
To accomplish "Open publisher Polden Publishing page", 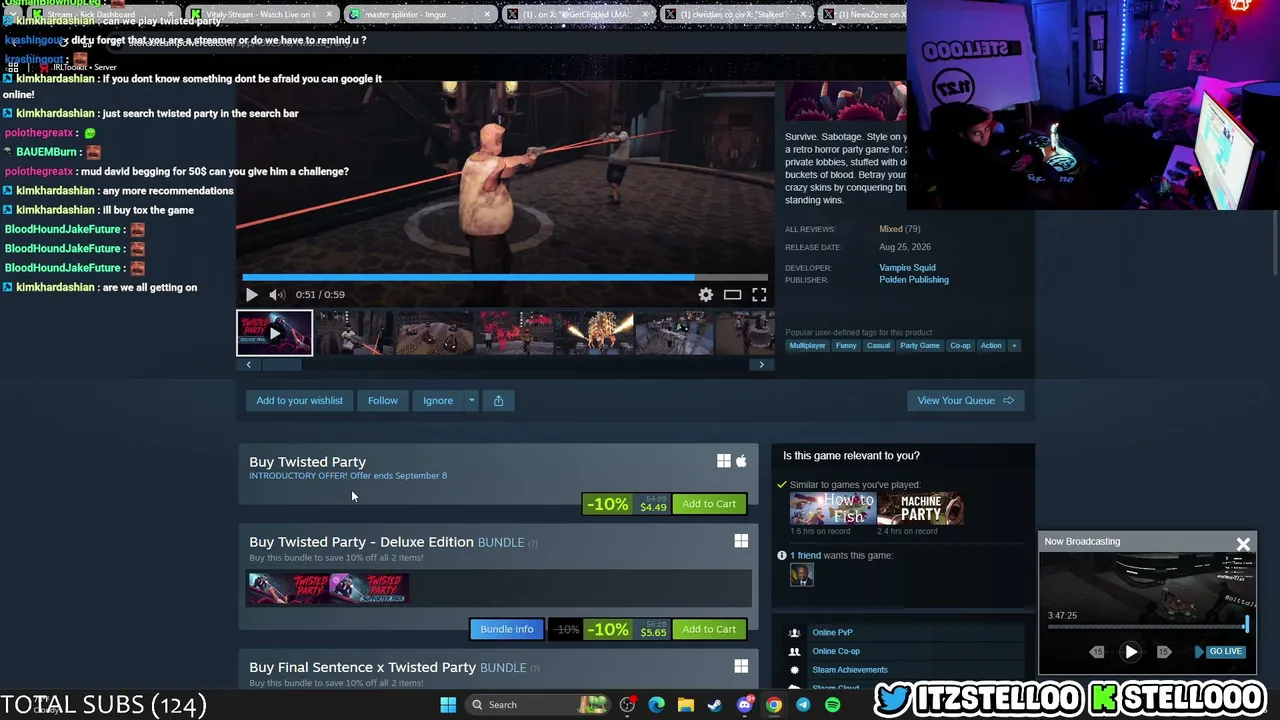I will tap(914, 280).
